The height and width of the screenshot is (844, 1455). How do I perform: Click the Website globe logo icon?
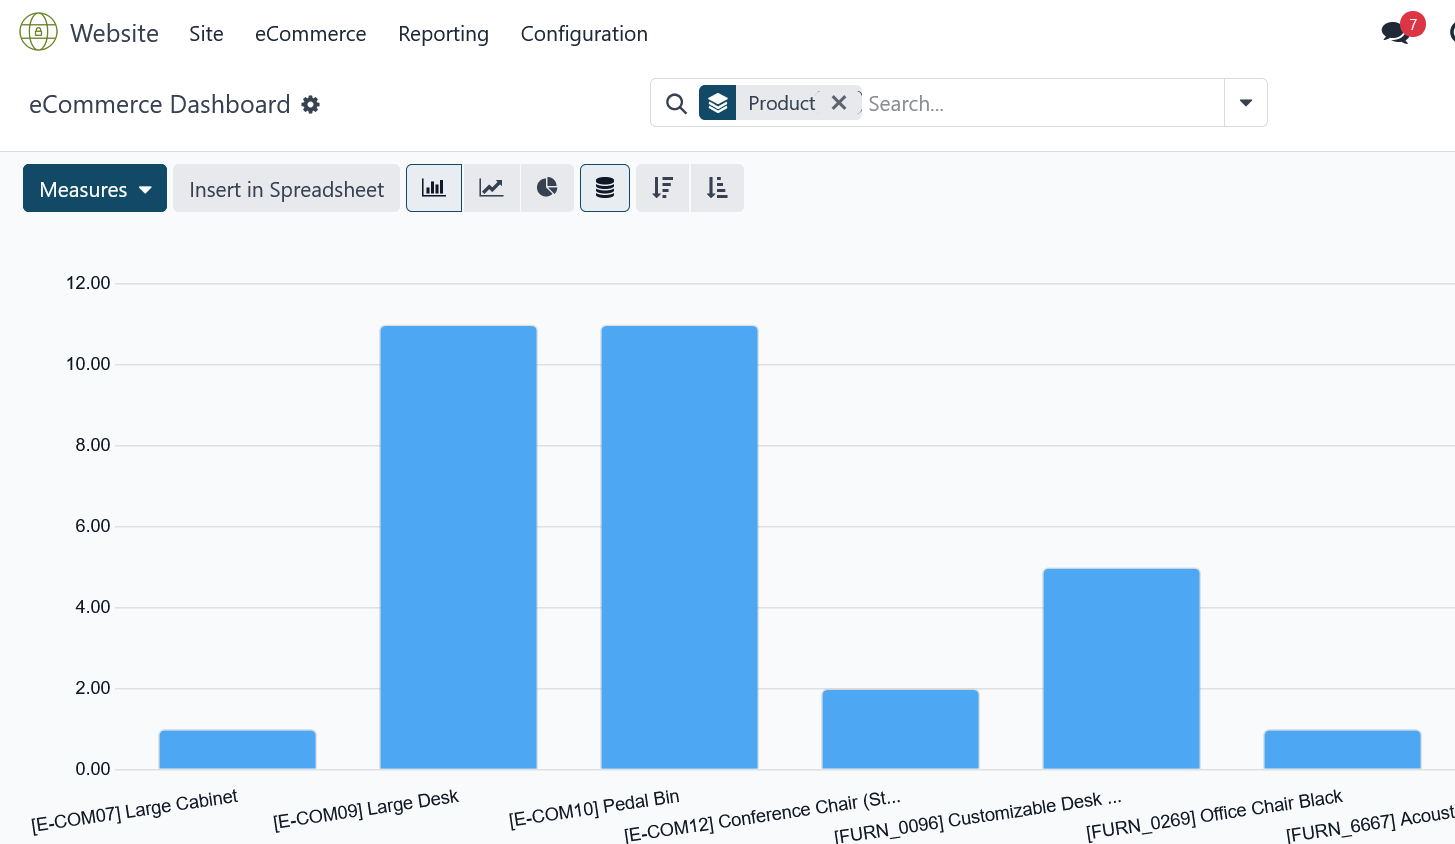click(x=38, y=33)
